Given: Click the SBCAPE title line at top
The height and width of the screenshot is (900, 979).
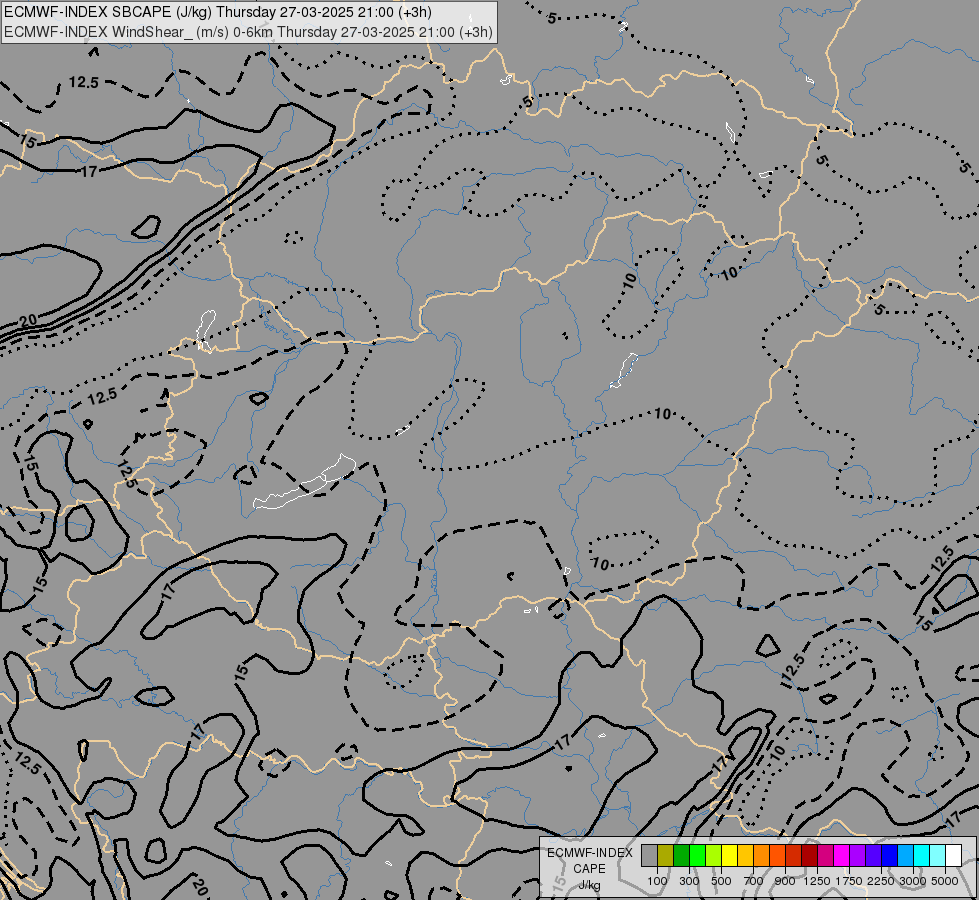Looking at the screenshot, I should (218, 12).
